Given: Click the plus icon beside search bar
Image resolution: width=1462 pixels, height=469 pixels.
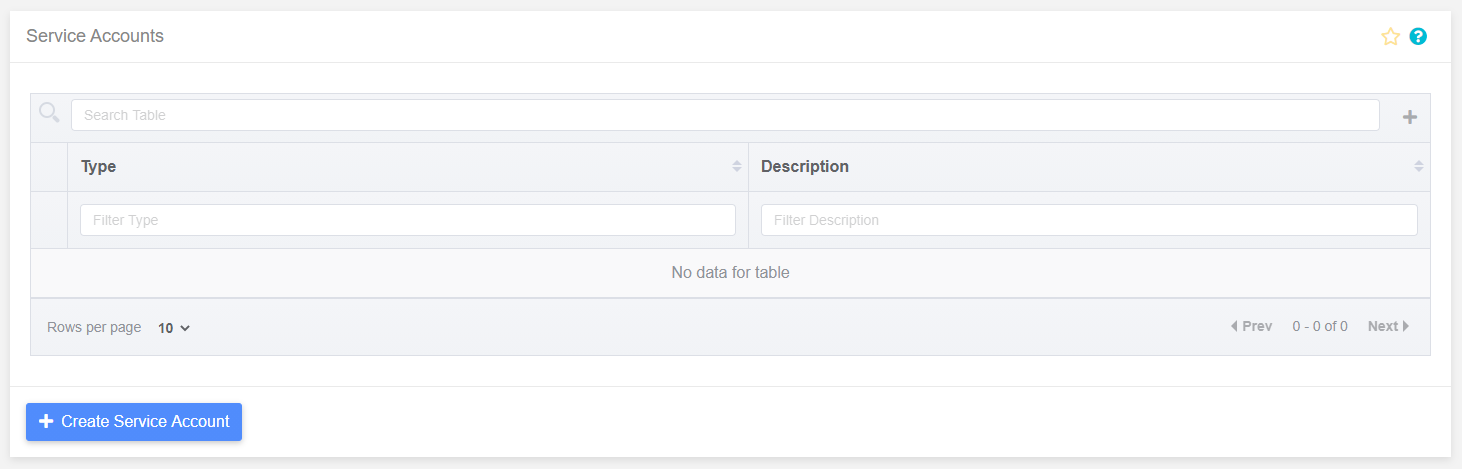Looking at the screenshot, I should (x=1410, y=117).
